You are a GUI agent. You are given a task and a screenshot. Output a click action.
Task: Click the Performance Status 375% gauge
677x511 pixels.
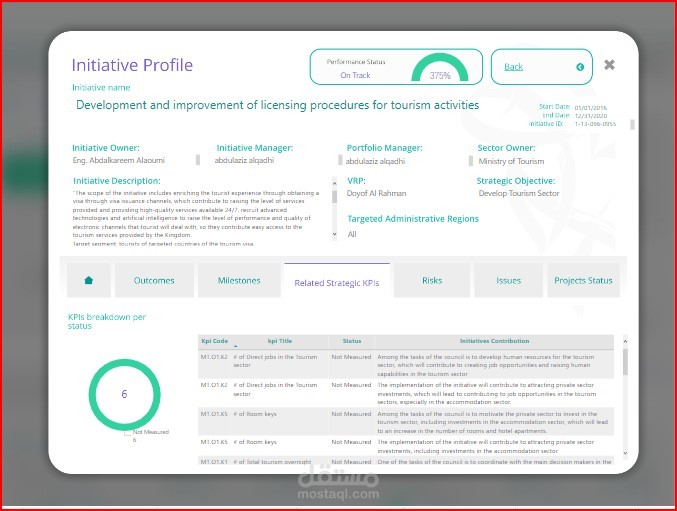tap(440, 68)
